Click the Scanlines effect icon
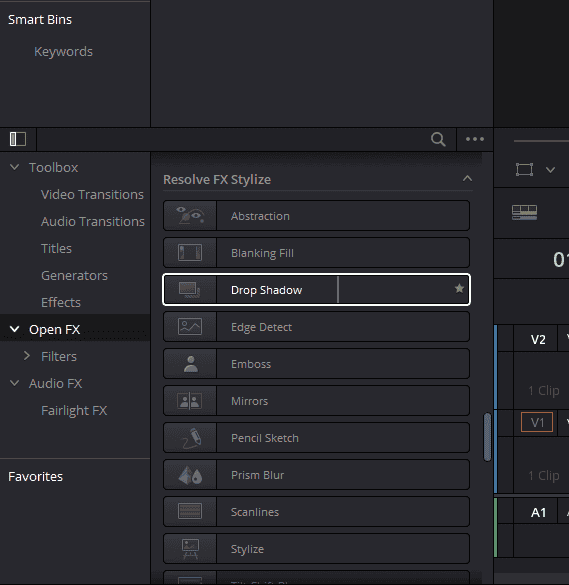The image size is (569, 585). 190,511
